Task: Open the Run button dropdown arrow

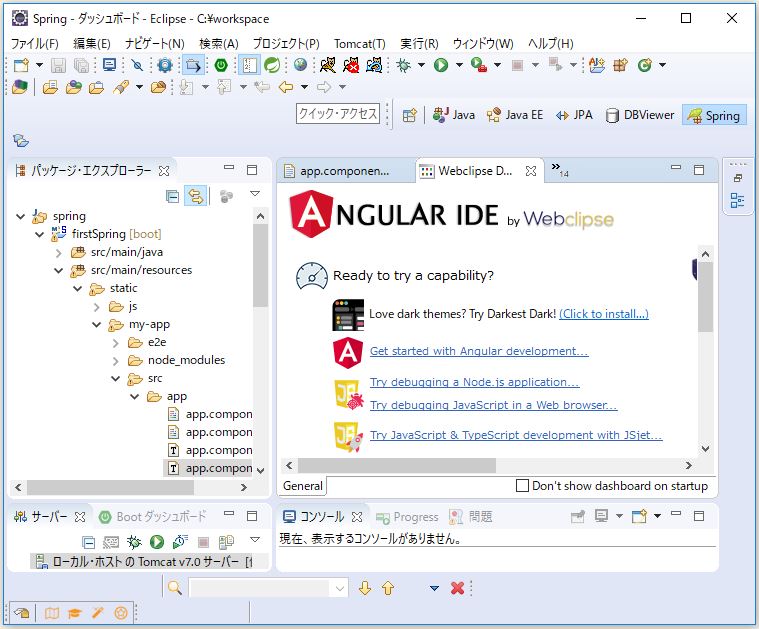Action: (x=459, y=65)
